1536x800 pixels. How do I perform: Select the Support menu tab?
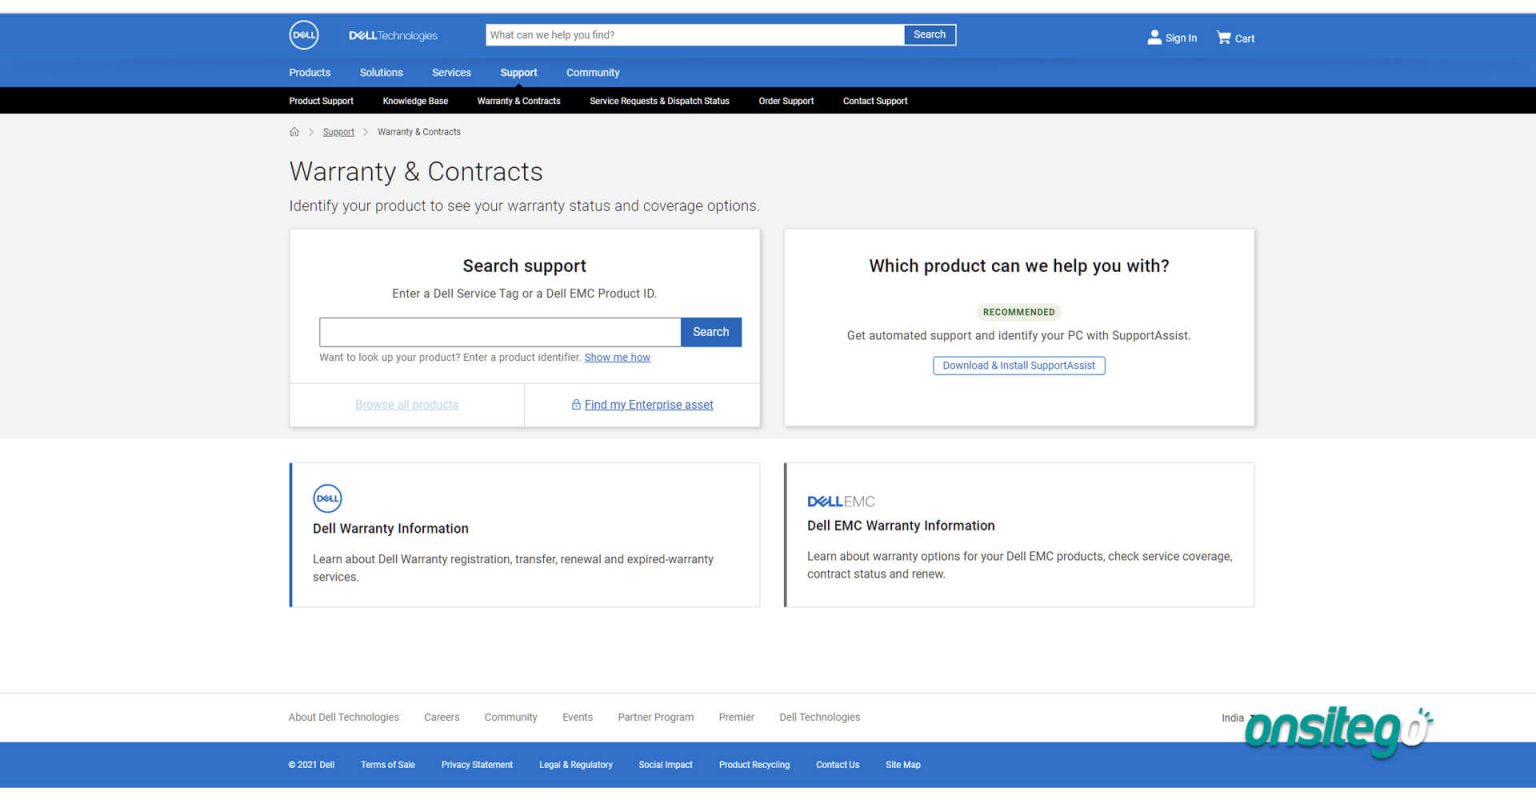coord(519,73)
